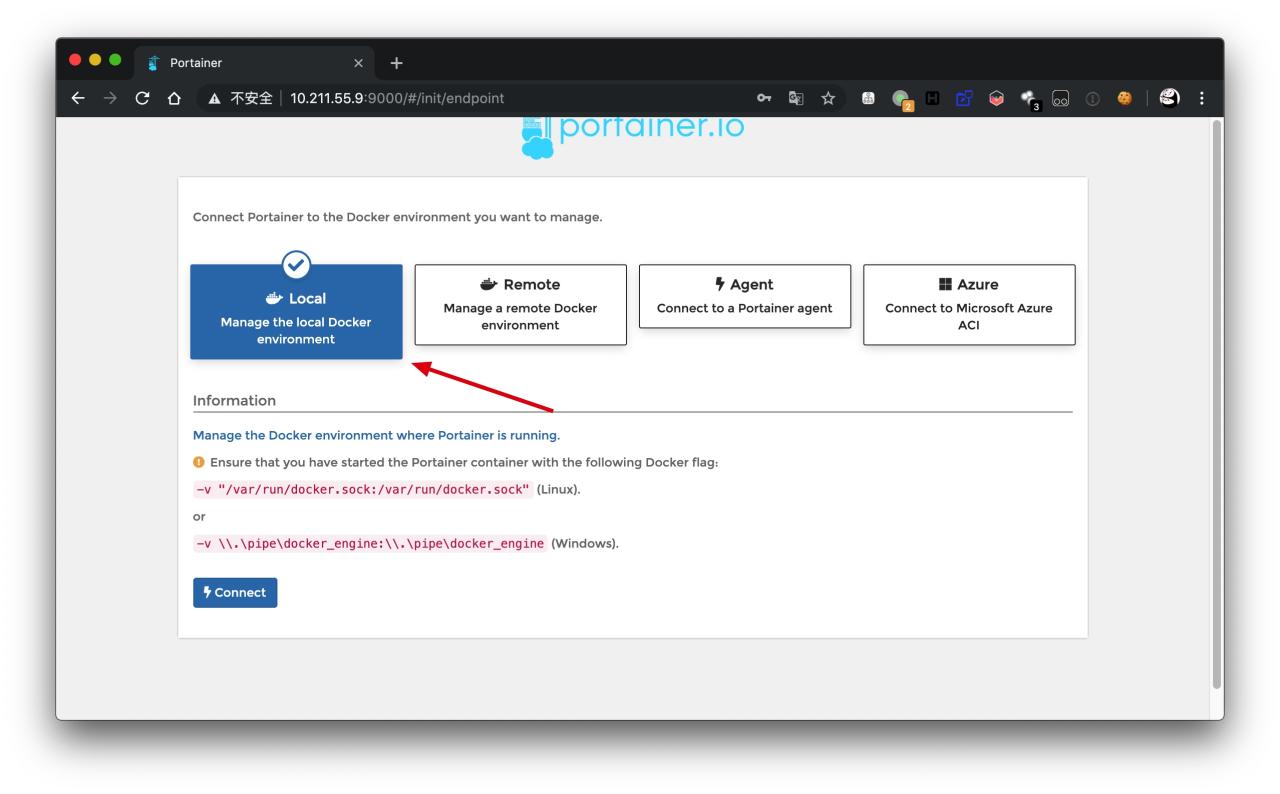Select the Portainer browser tab

pos(253,63)
